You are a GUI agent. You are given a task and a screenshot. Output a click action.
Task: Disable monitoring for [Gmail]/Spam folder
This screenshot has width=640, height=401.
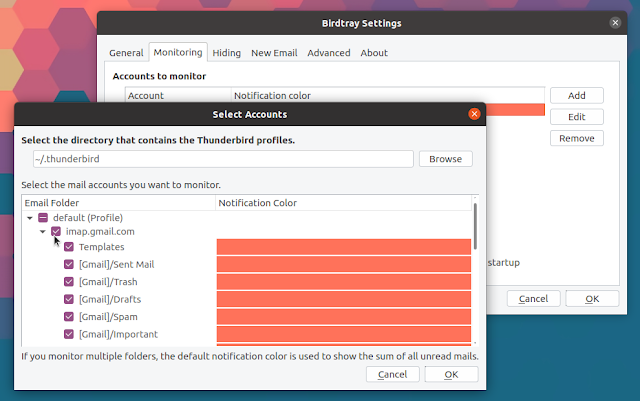(x=69, y=317)
